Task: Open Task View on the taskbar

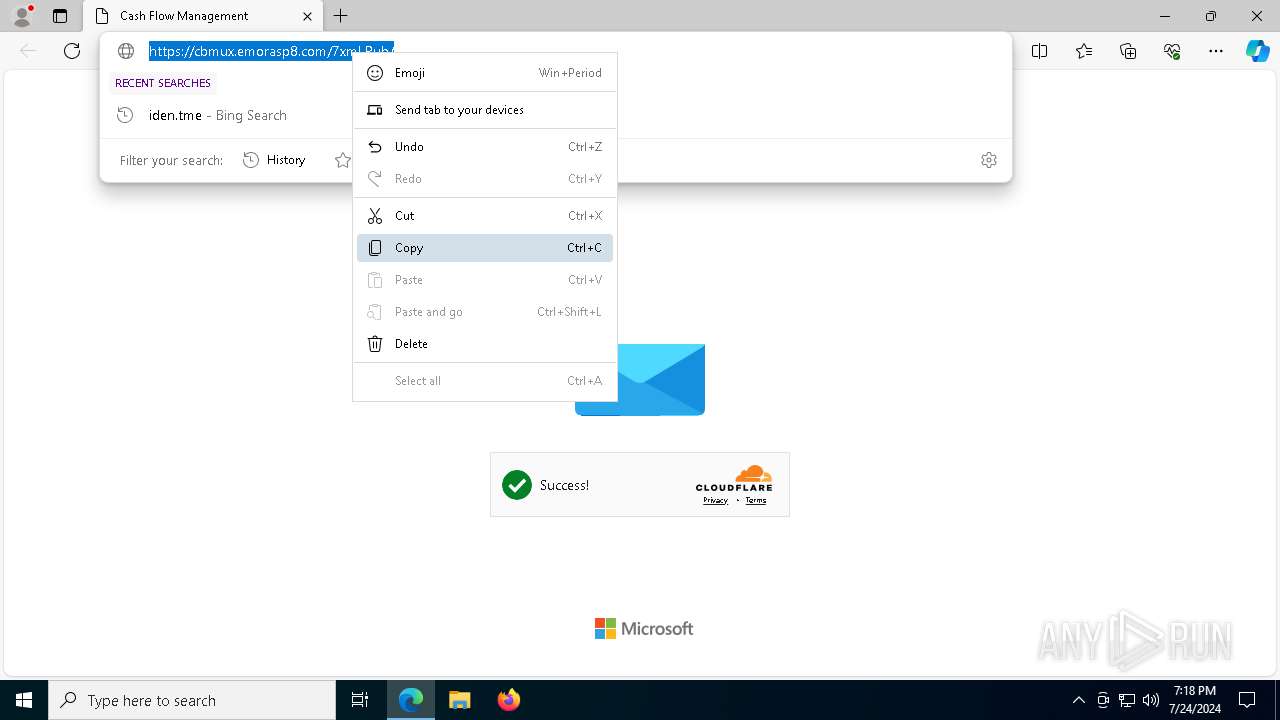Action: pos(360,700)
